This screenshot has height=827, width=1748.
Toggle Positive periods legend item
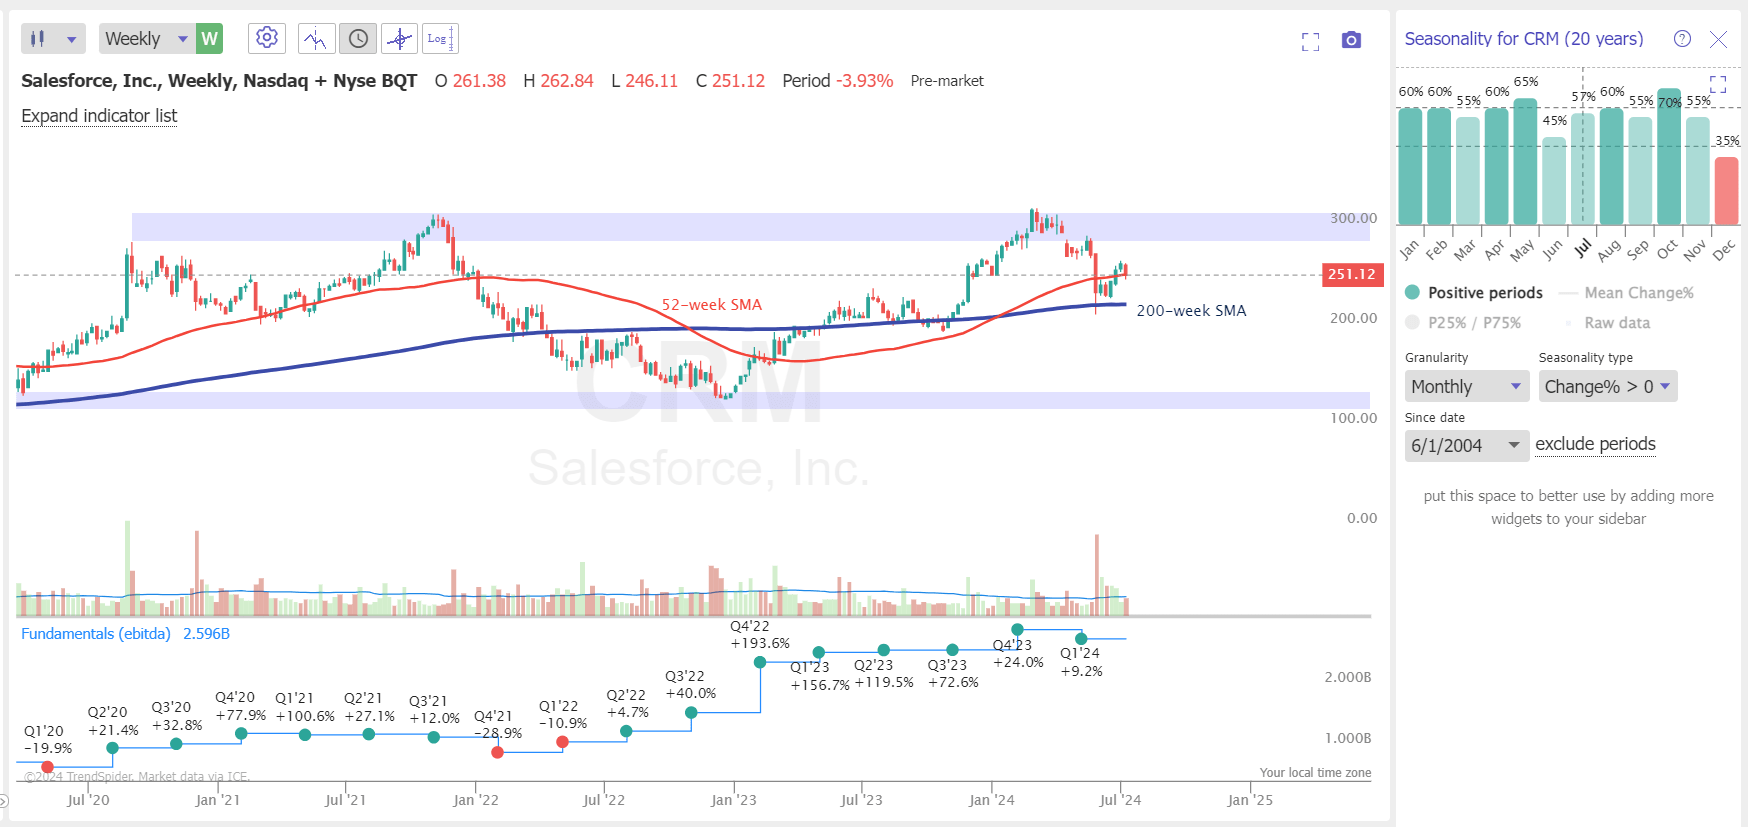point(1474,293)
